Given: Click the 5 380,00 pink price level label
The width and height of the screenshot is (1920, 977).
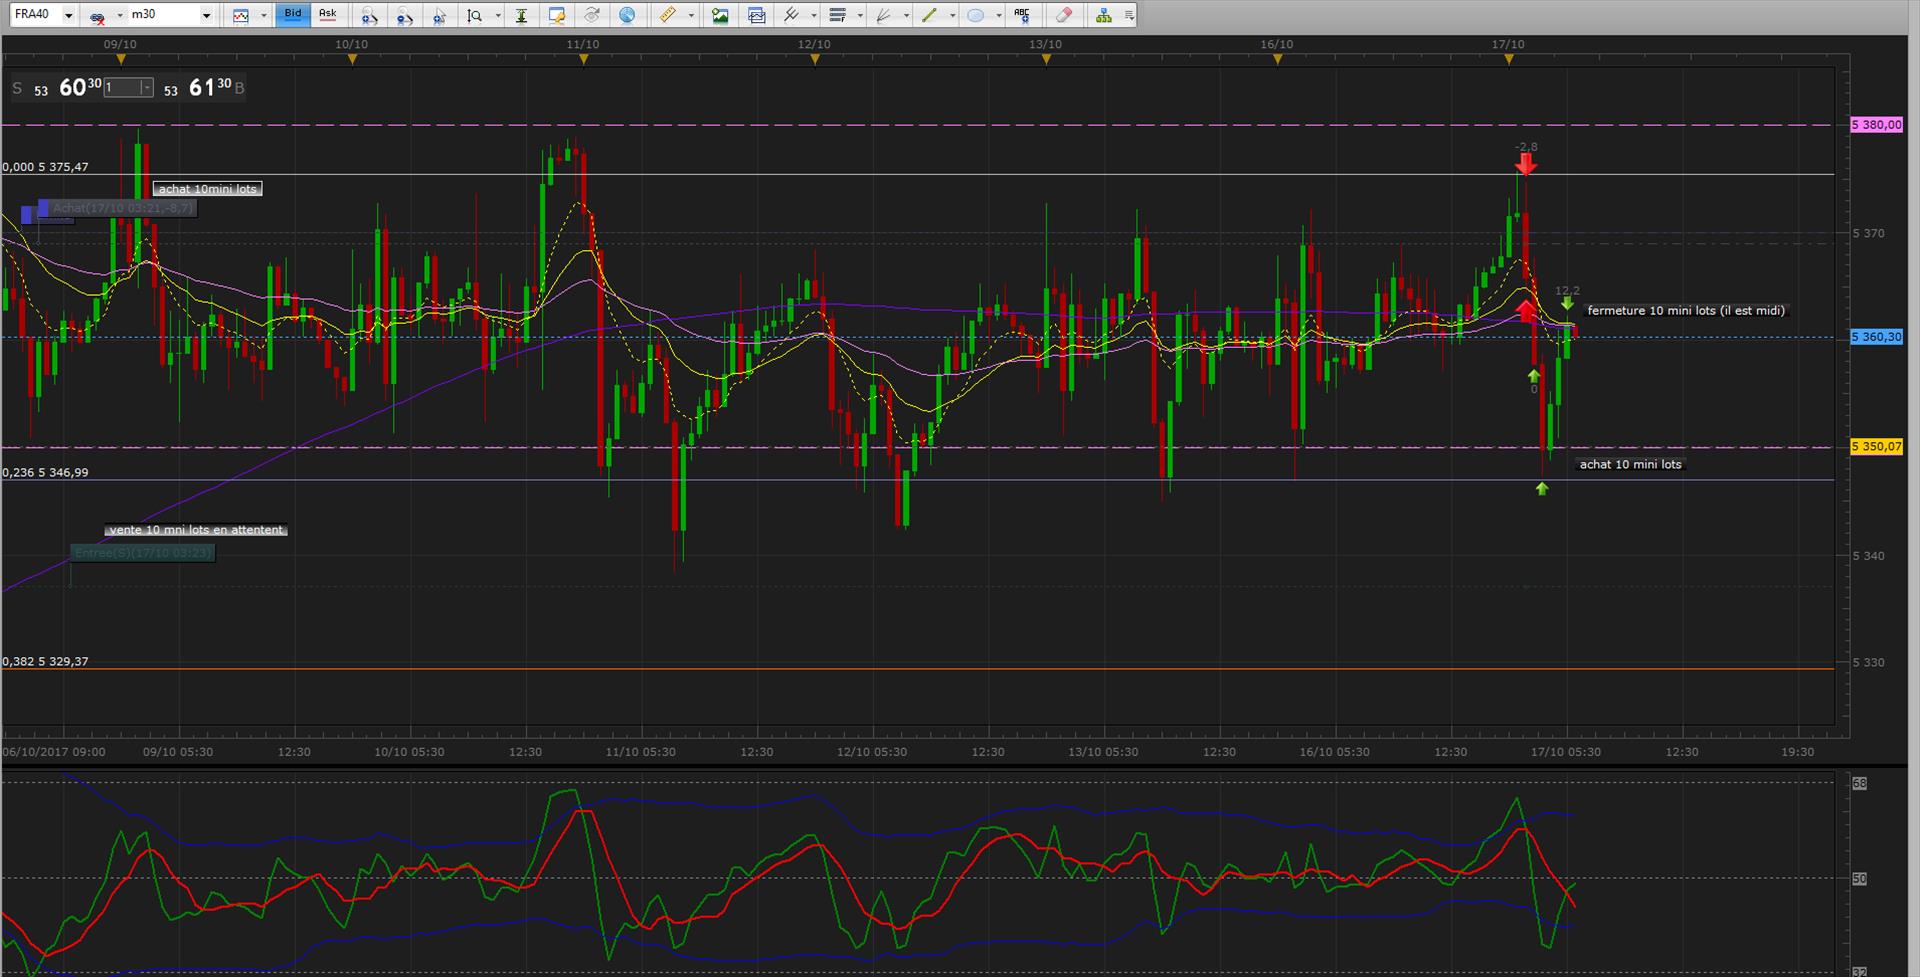Looking at the screenshot, I should point(1876,125).
